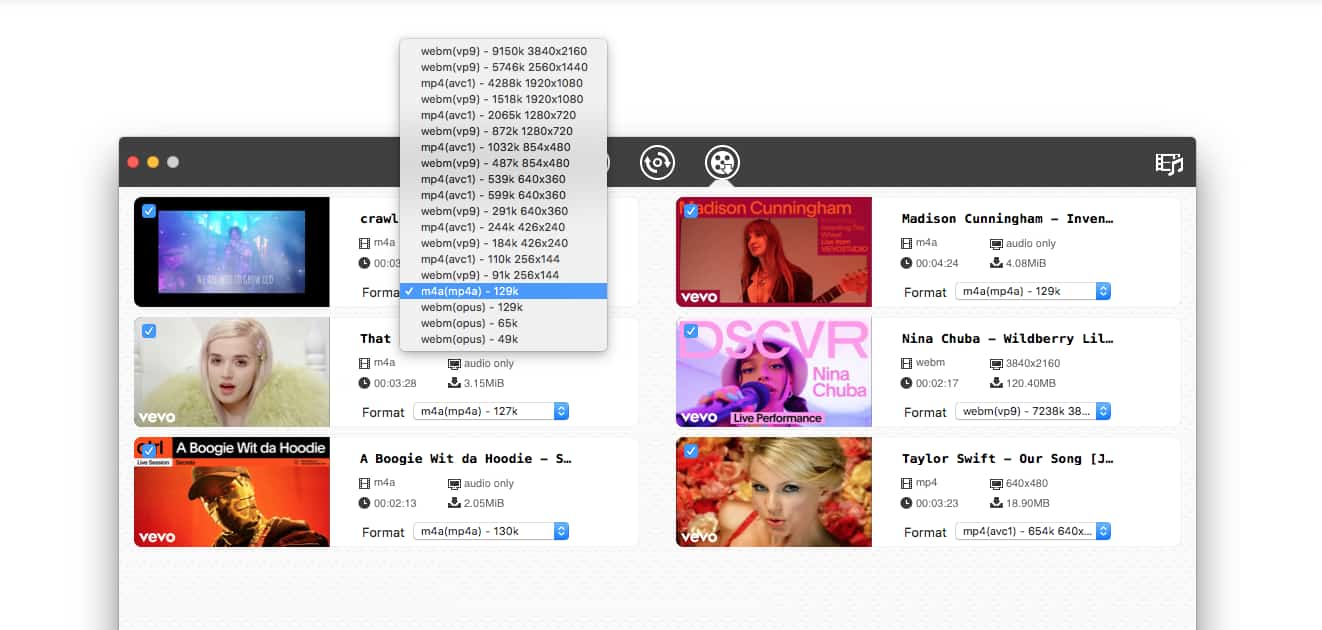Click the monitor icon in the That card
This screenshot has width=1322, height=630.
point(454,363)
